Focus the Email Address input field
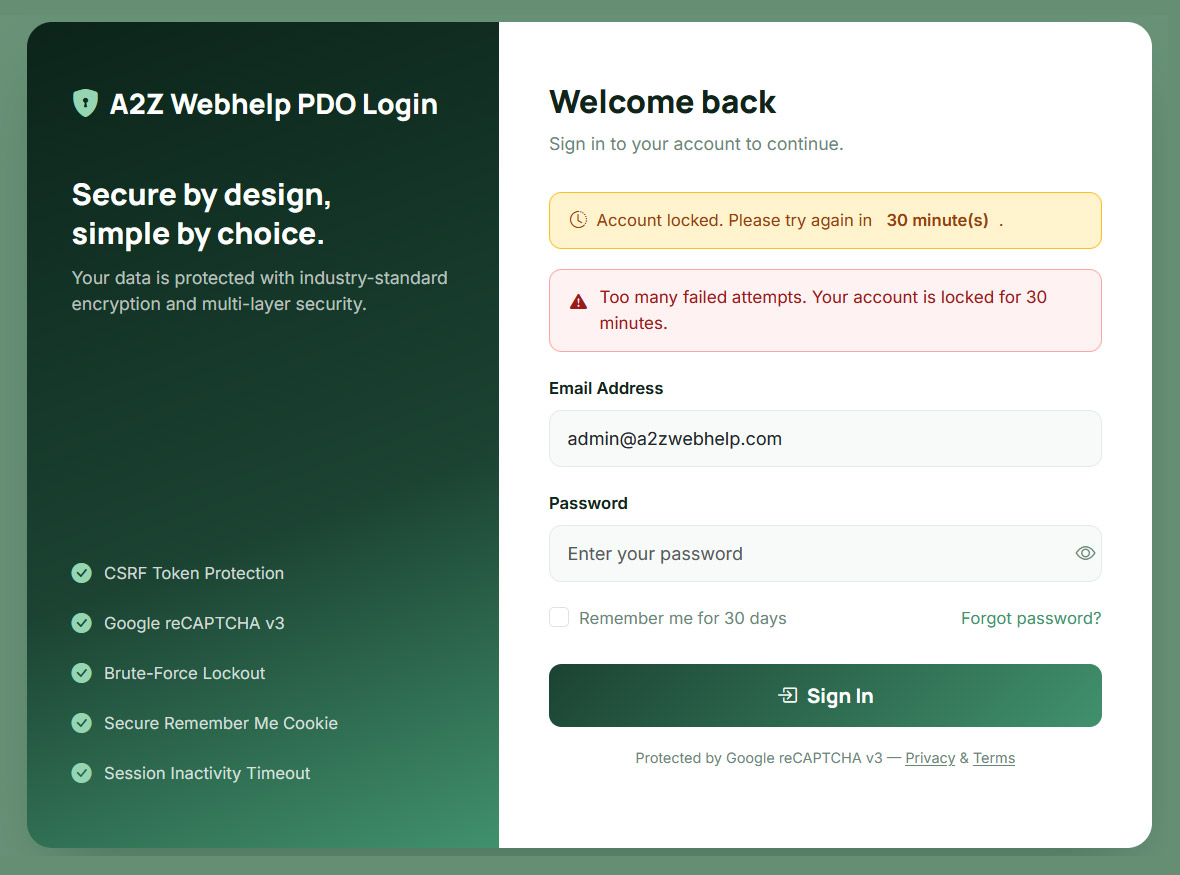The width and height of the screenshot is (1180, 875). click(x=825, y=439)
